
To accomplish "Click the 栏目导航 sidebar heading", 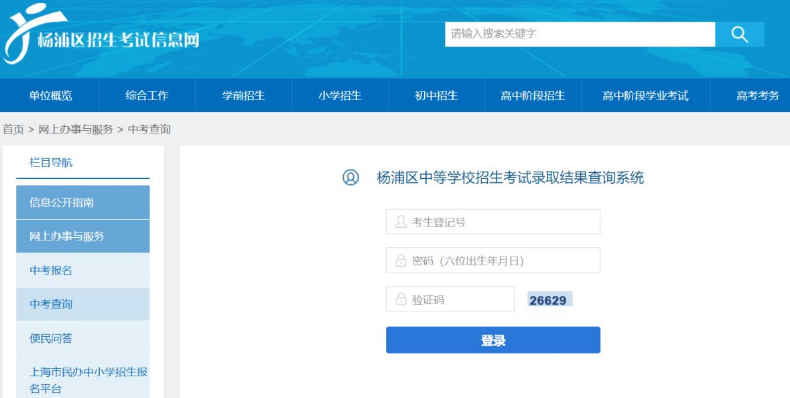I will point(51,162).
